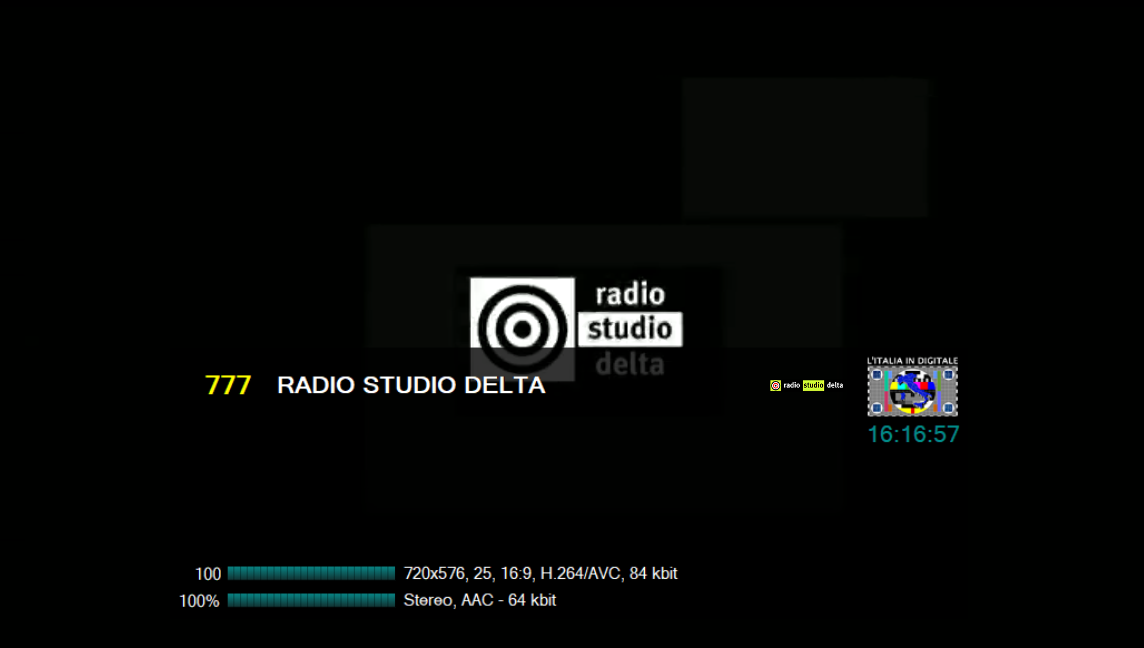The width and height of the screenshot is (1144, 648).
Task: Click the large Radio Studio Delta target icon
Action: (x=521, y=326)
